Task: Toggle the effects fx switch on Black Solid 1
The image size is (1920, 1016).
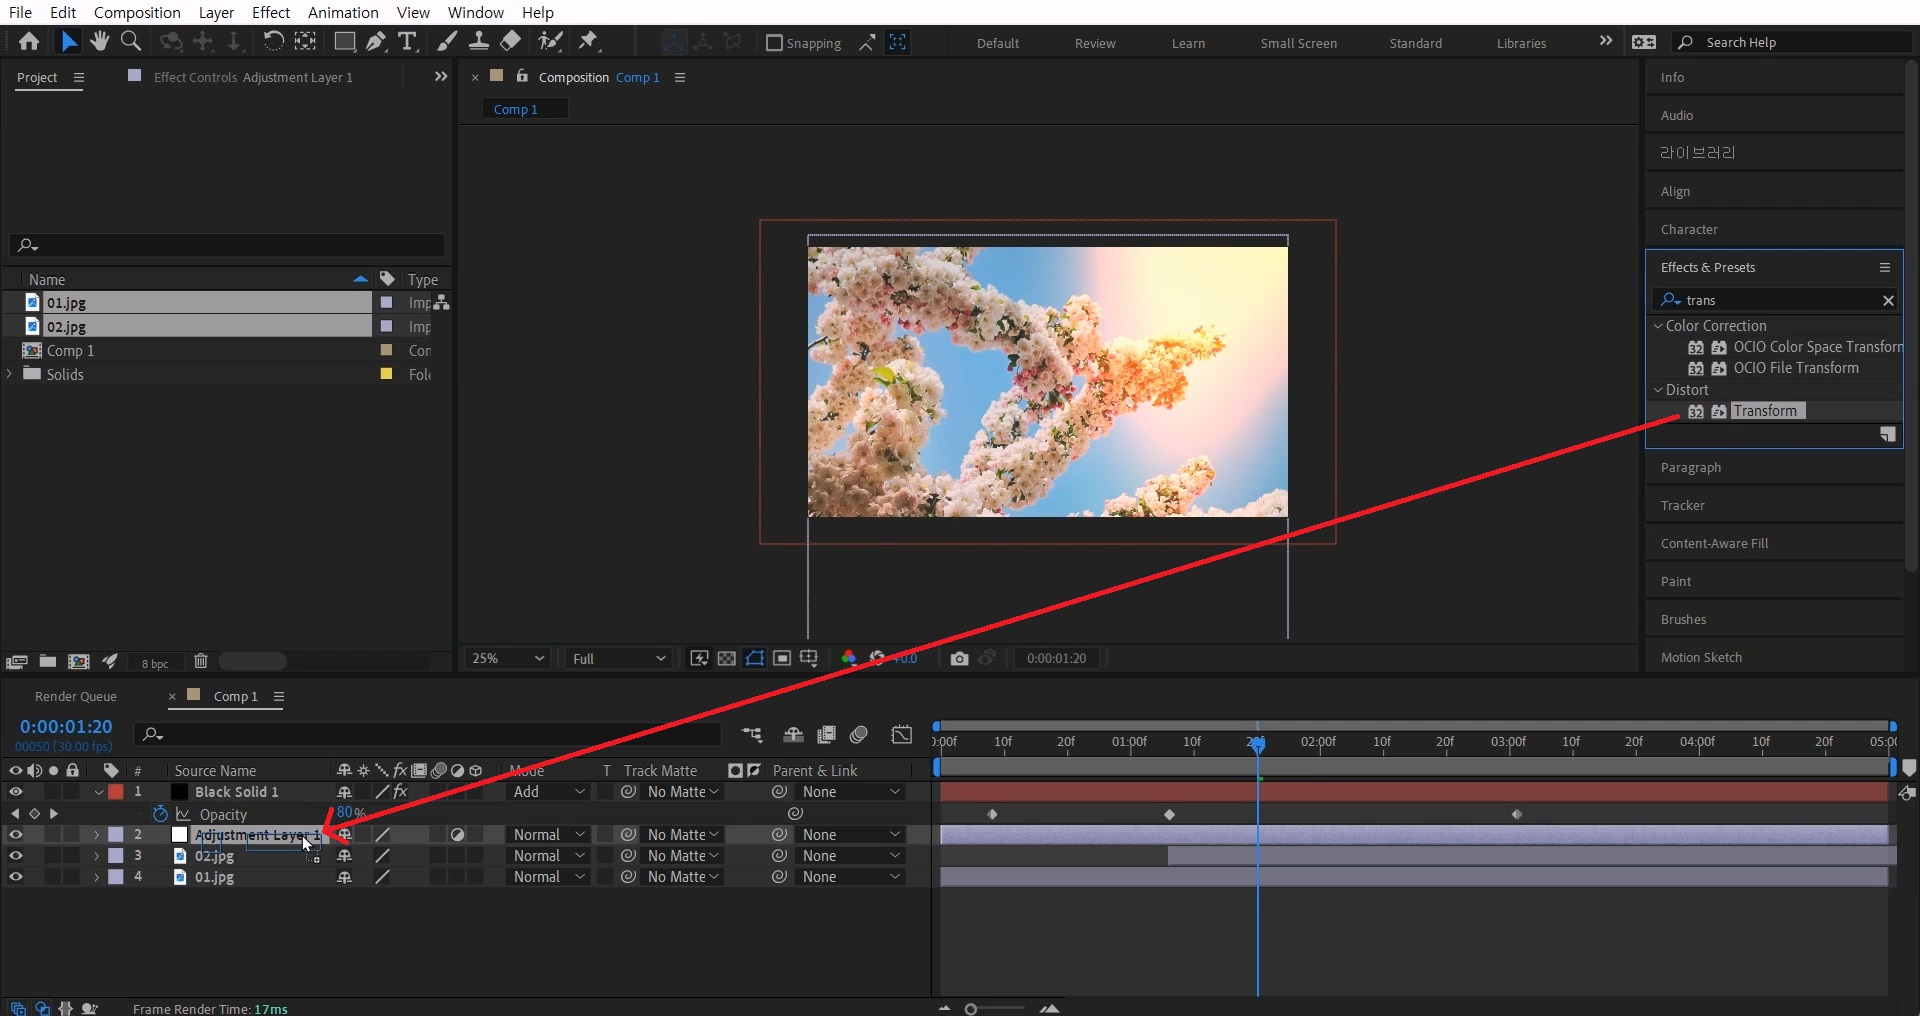Action: click(400, 792)
